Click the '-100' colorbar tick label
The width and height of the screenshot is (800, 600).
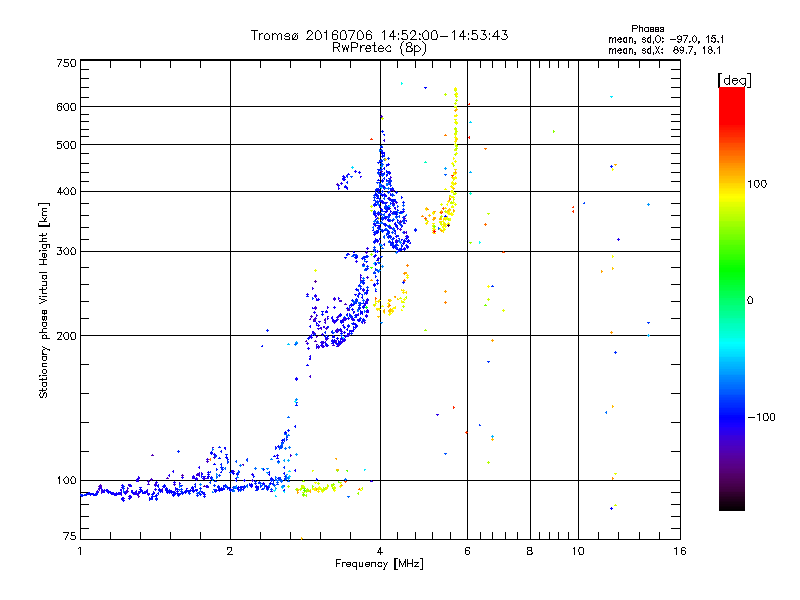tap(761, 417)
